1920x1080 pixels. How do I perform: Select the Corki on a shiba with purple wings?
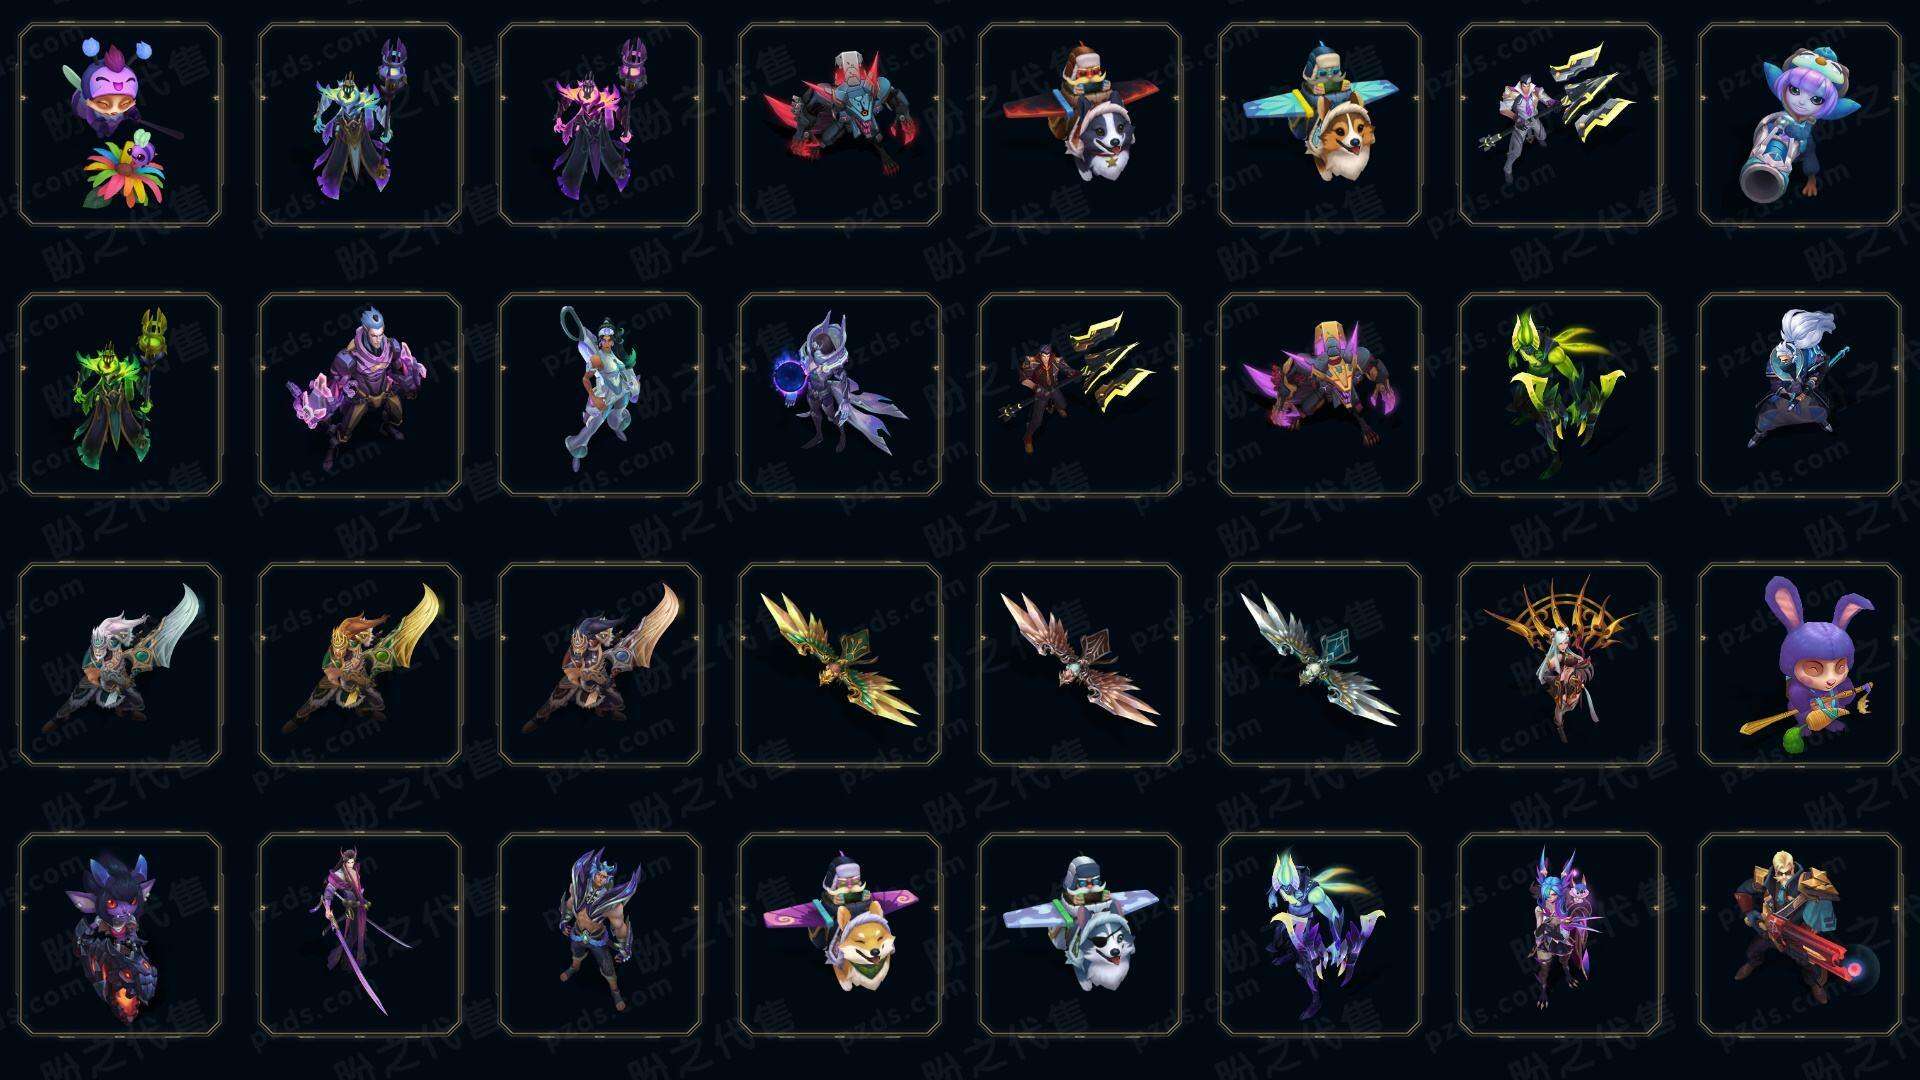click(840, 934)
